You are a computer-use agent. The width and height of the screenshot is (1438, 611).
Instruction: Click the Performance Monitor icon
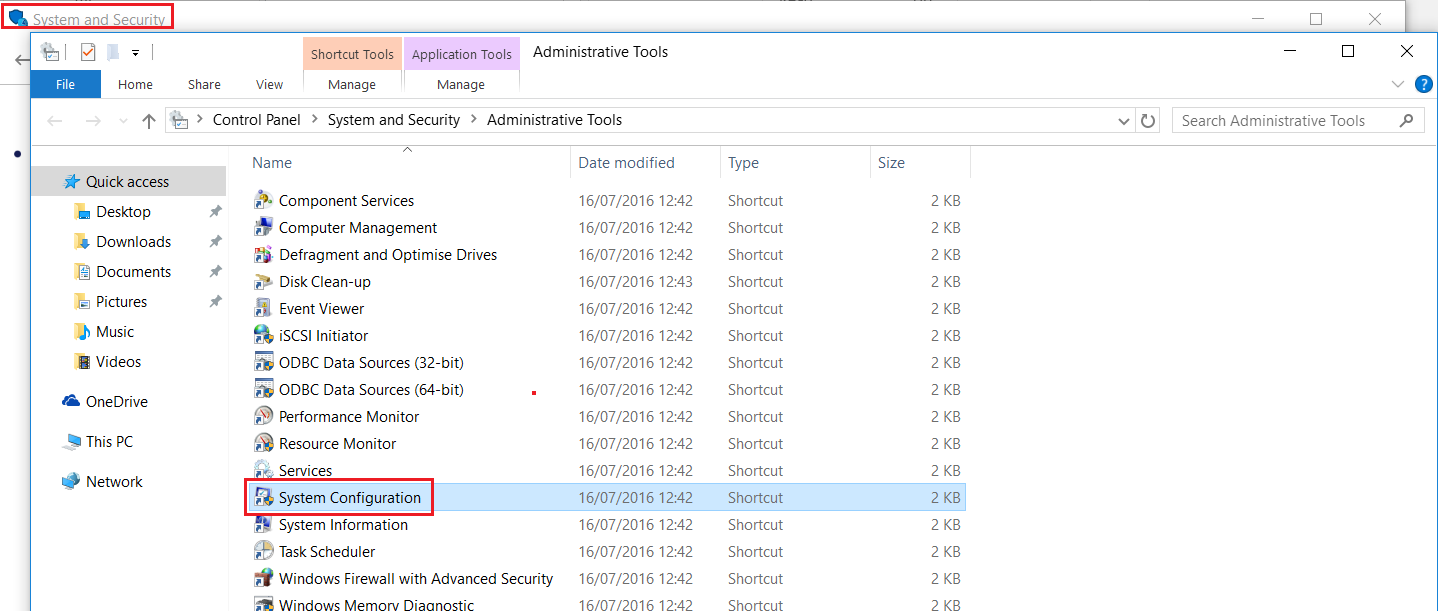pyautogui.click(x=263, y=417)
